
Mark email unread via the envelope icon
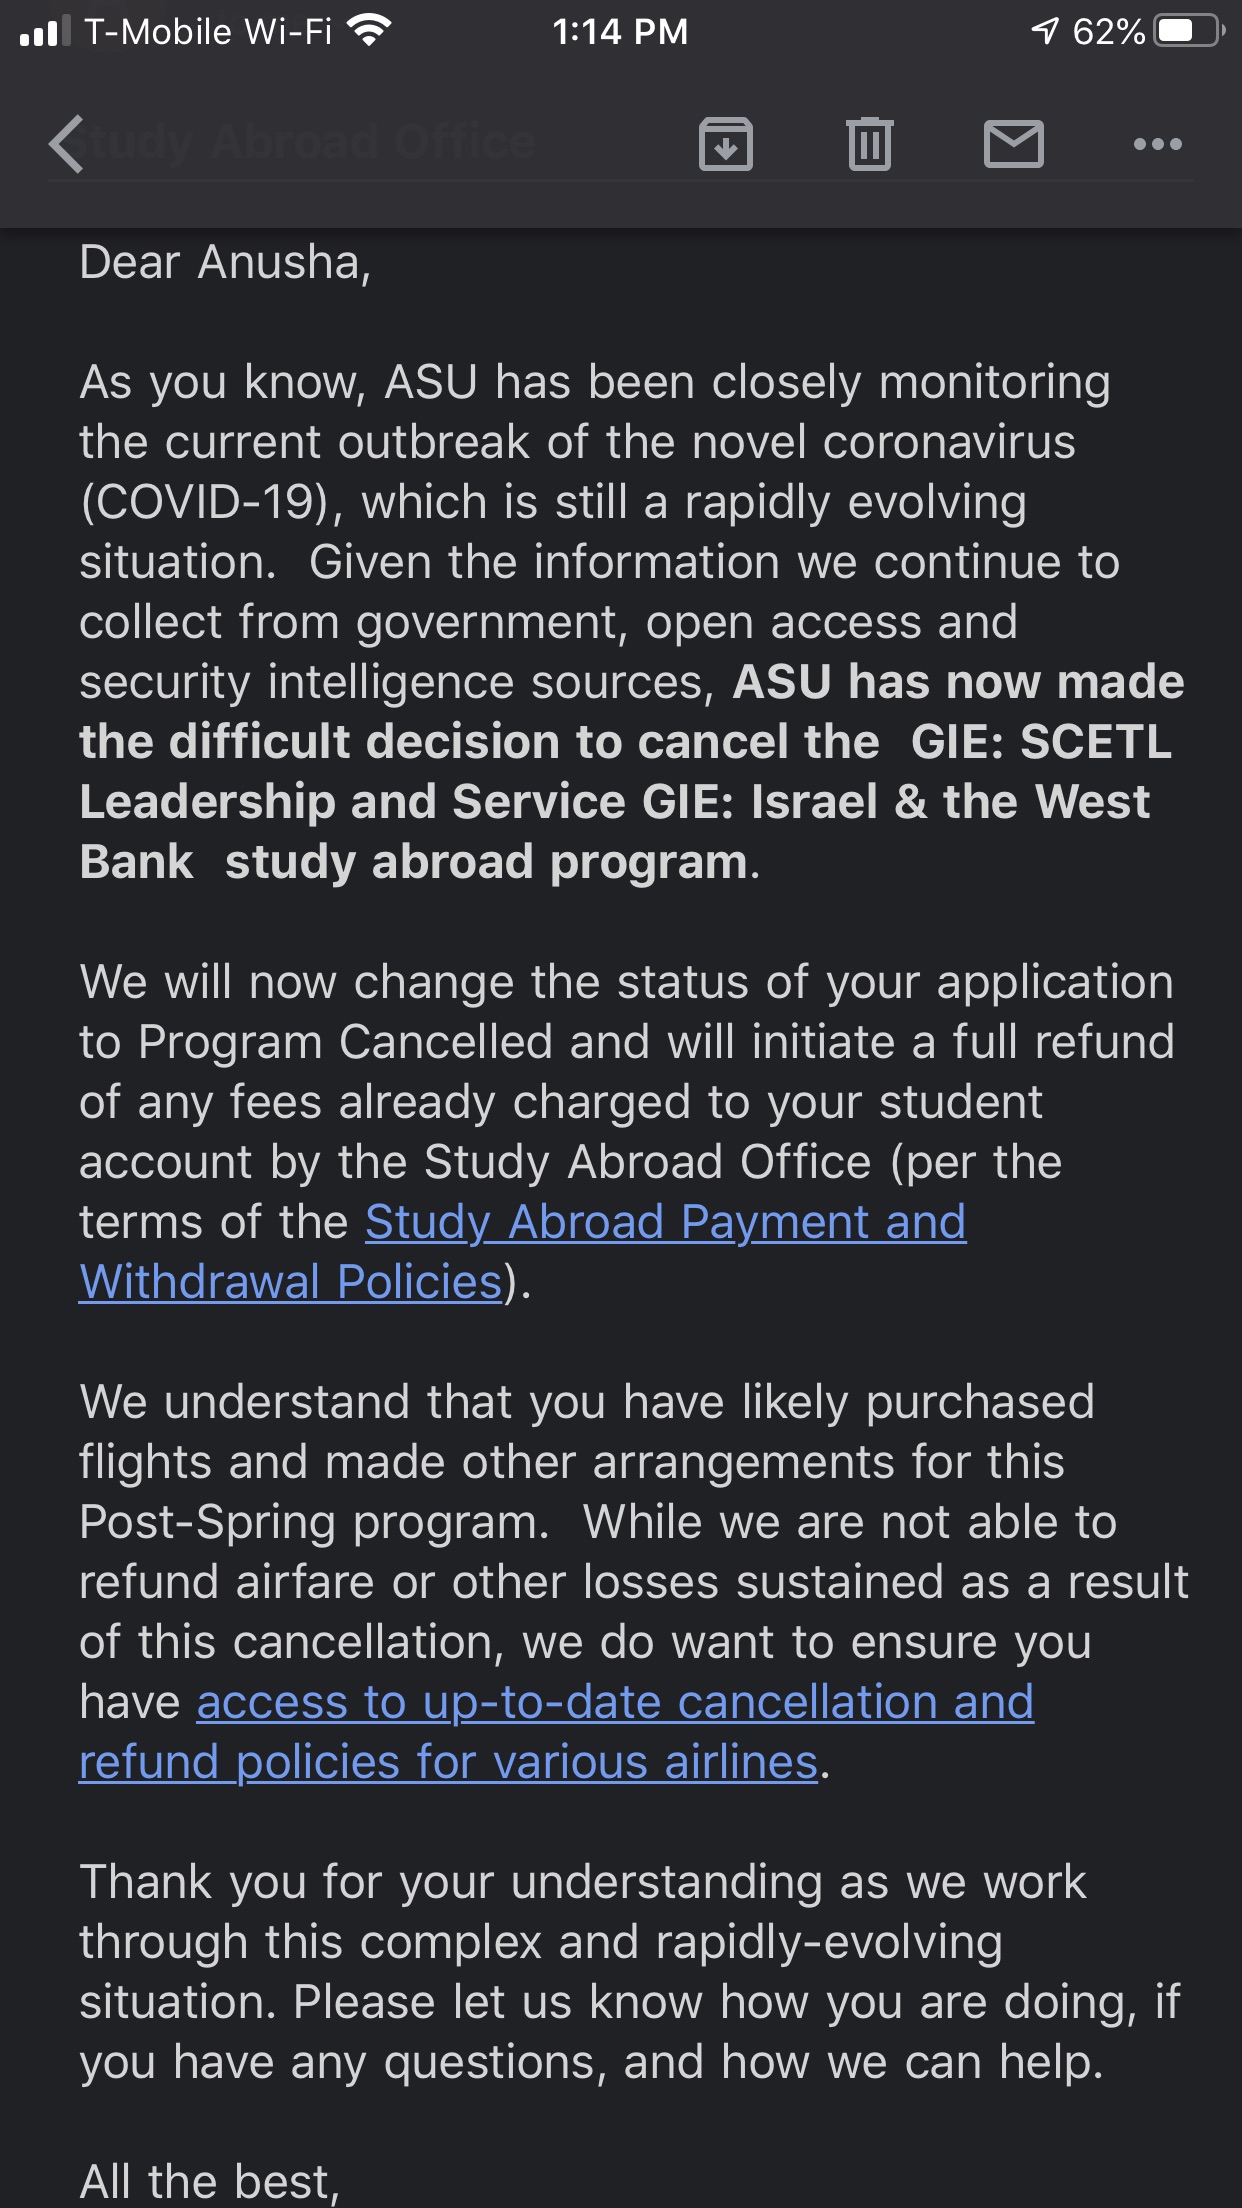[1013, 144]
